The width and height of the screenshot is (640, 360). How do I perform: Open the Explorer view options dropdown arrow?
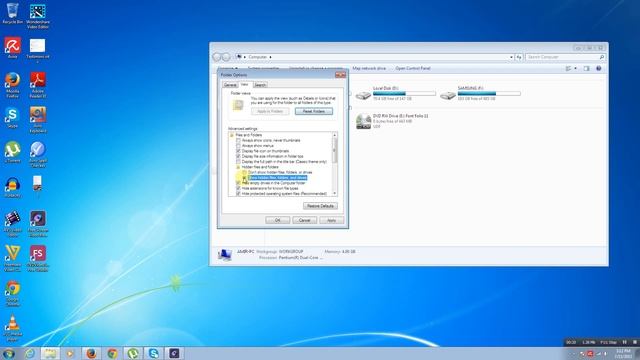point(576,69)
